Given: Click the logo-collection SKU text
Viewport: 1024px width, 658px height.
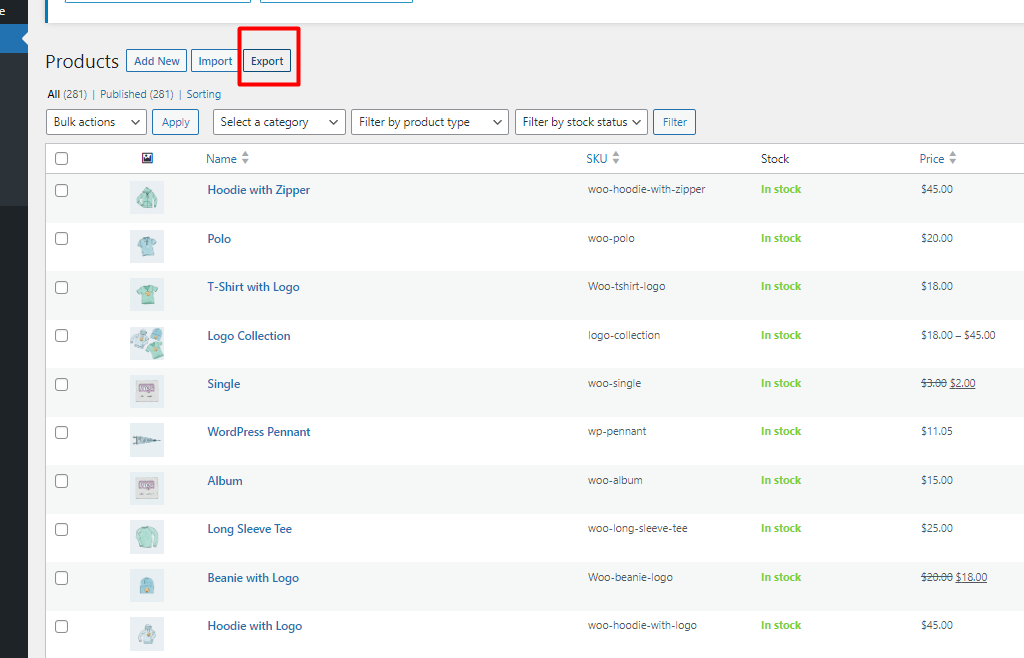Looking at the screenshot, I should pos(624,335).
